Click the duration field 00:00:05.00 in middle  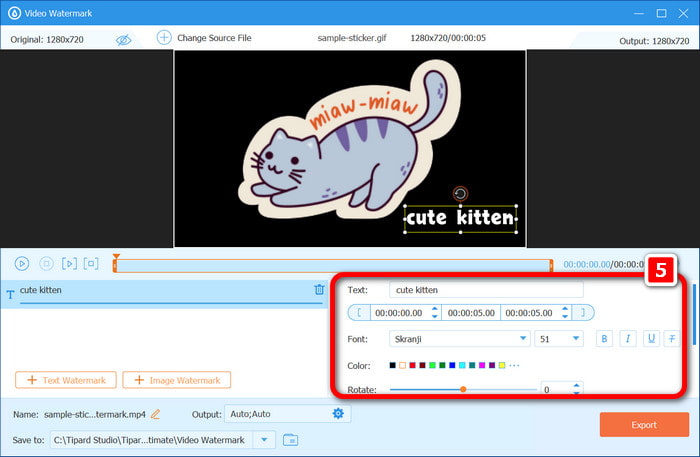[x=471, y=313]
